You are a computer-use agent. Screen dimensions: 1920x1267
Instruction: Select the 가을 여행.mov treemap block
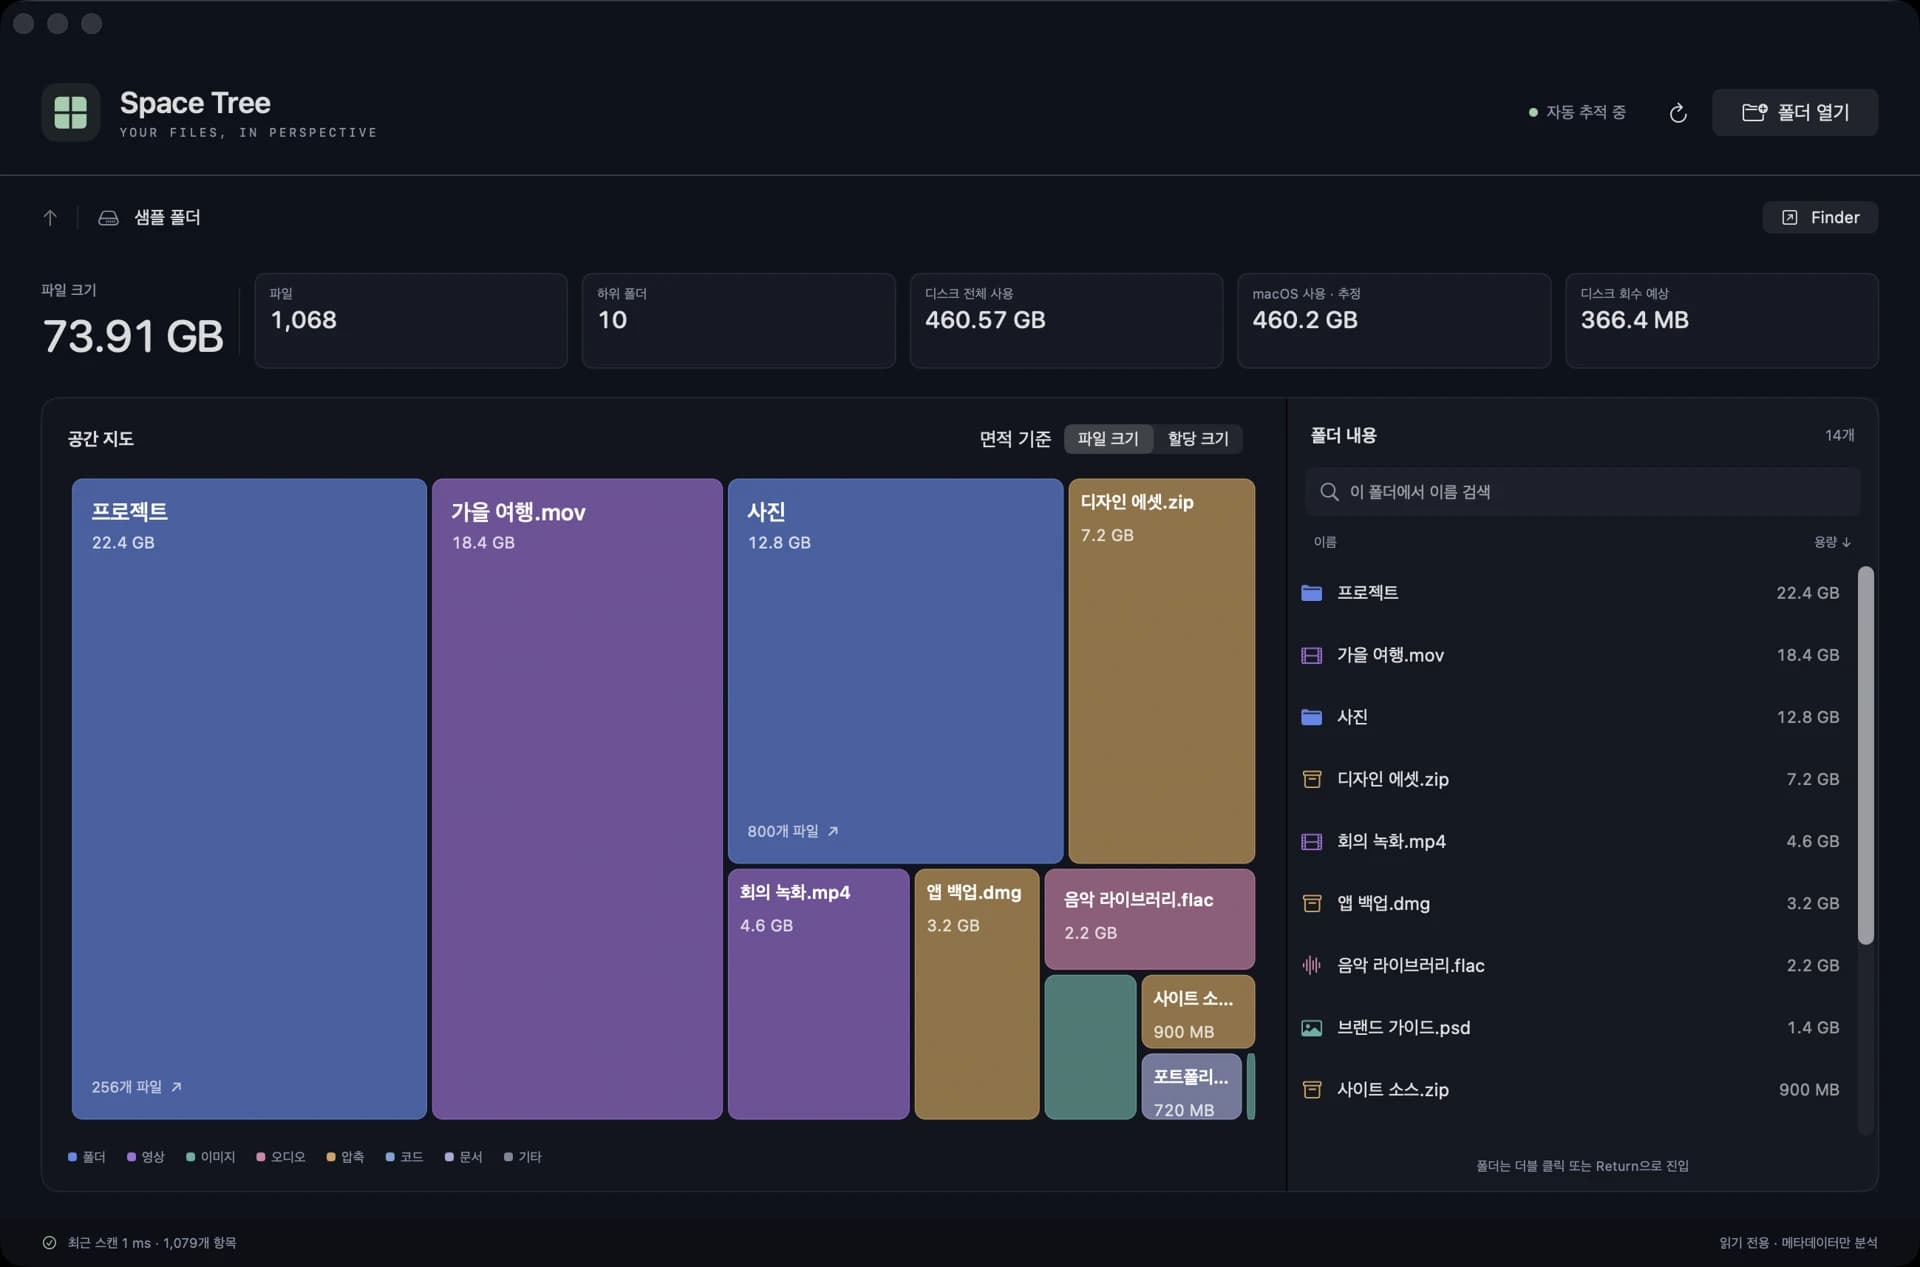click(577, 799)
